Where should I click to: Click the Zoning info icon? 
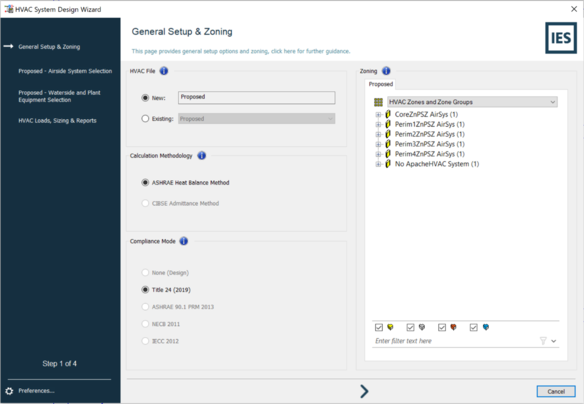coord(386,71)
